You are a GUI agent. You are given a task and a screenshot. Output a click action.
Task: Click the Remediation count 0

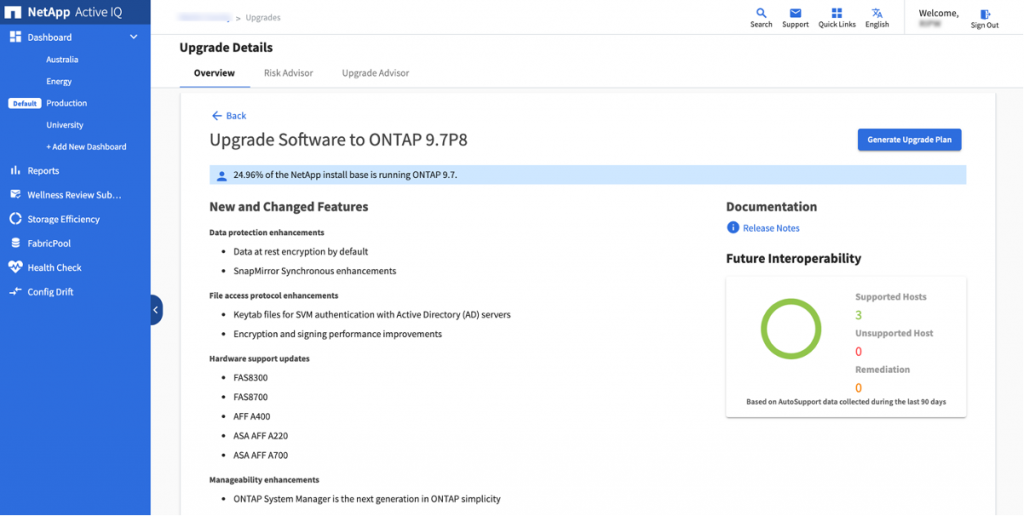859,388
